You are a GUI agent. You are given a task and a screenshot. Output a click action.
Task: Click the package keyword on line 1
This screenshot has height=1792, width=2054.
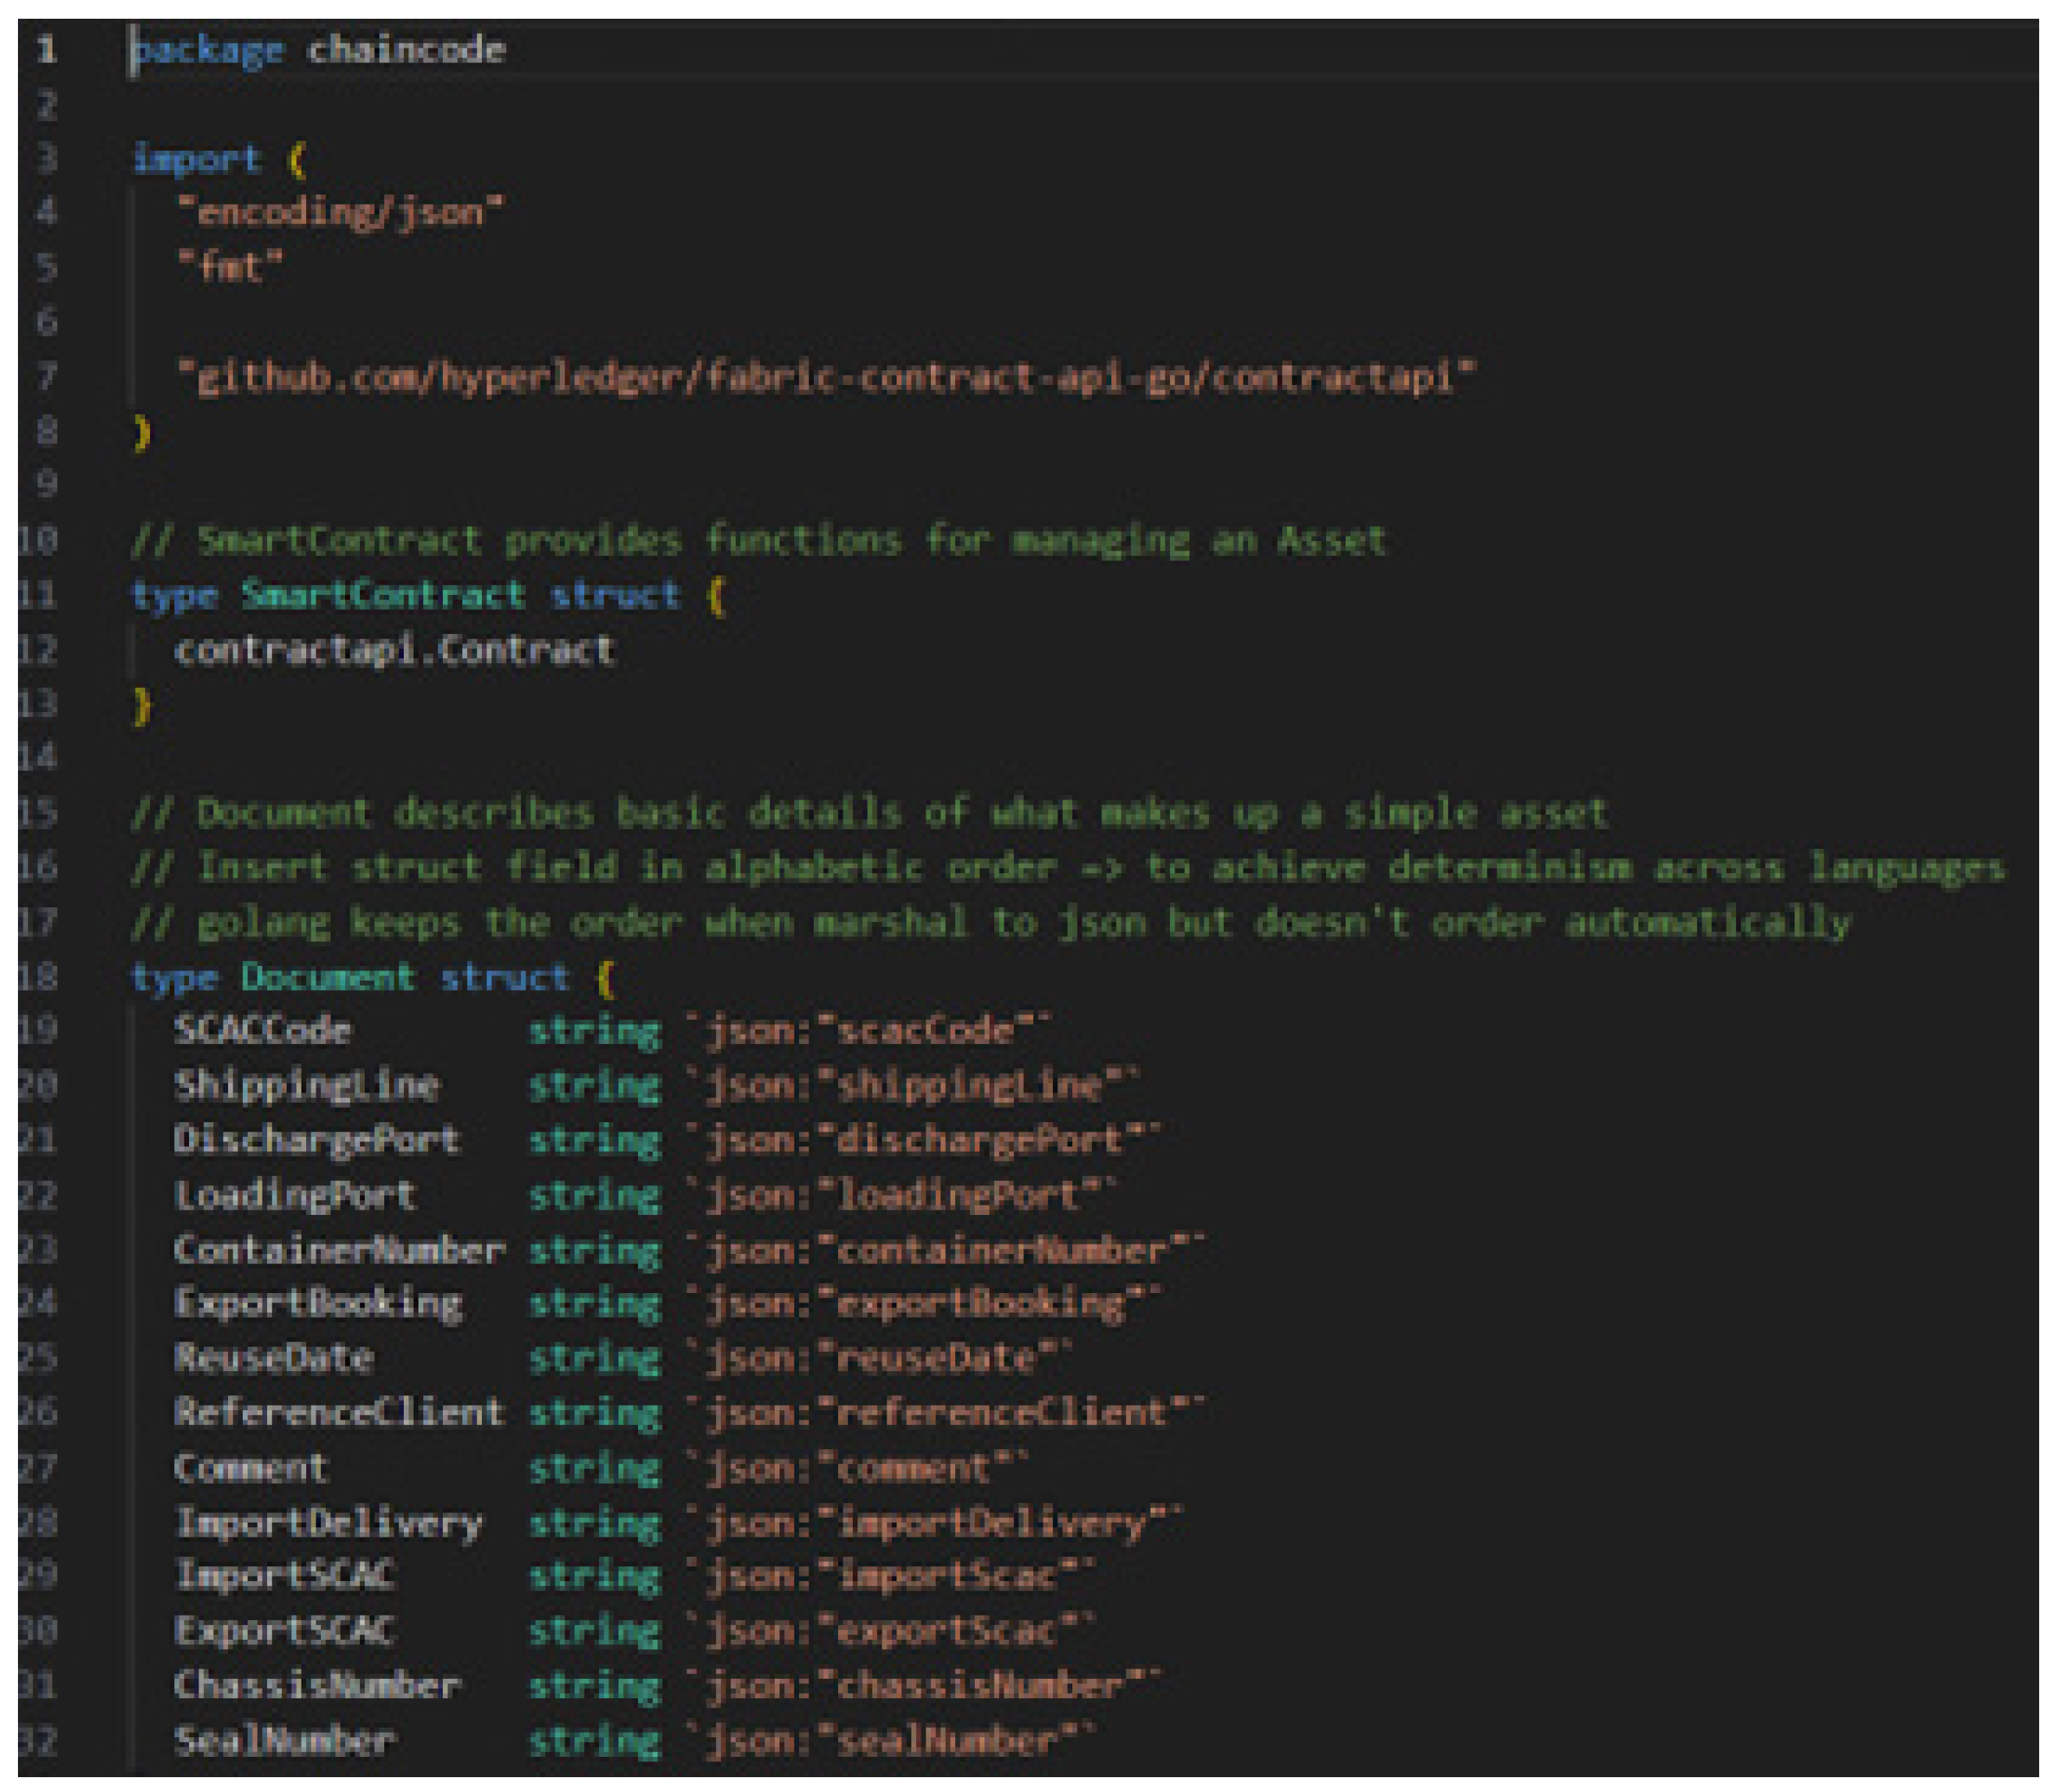pyautogui.click(x=208, y=50)
